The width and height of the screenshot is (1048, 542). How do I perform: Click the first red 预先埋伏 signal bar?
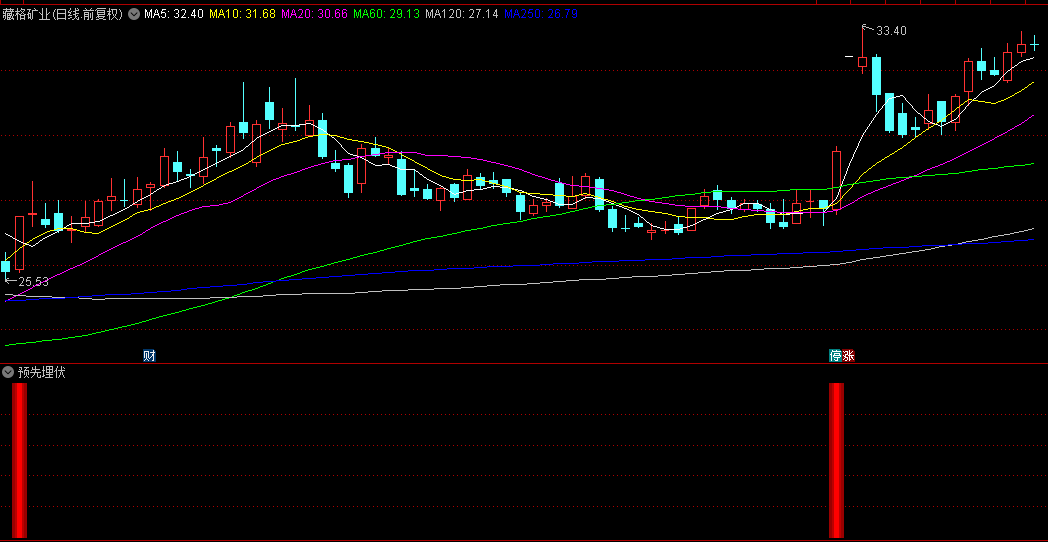click(19, 460)
